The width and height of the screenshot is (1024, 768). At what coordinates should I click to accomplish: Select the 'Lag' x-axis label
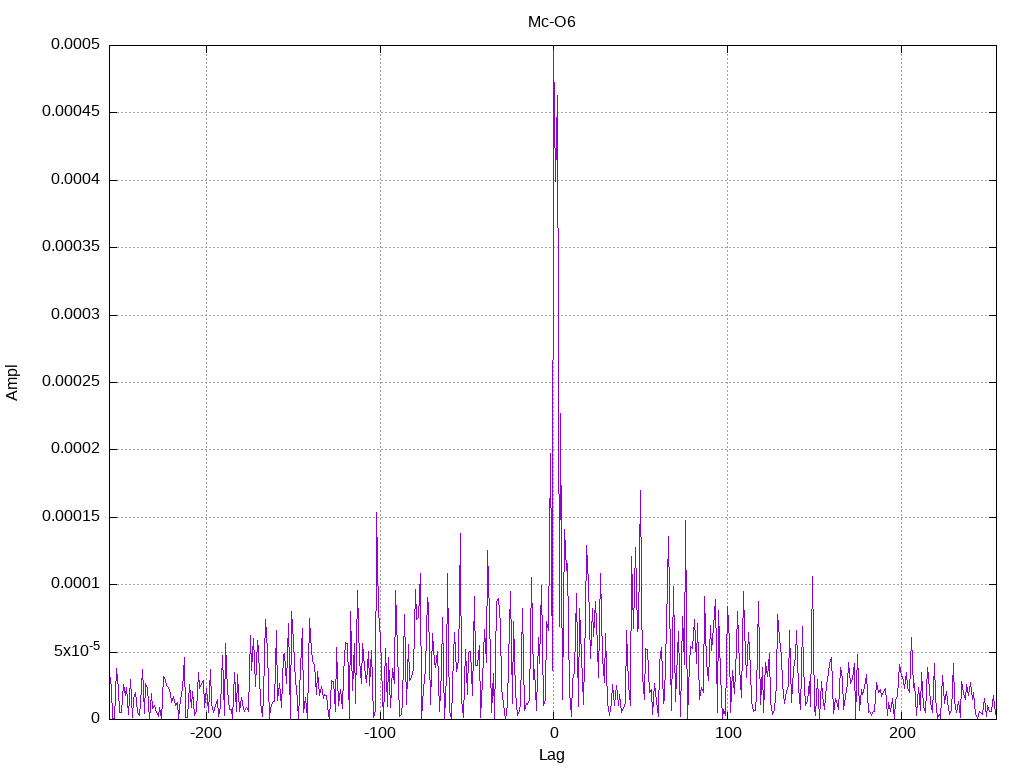(551, 755)
